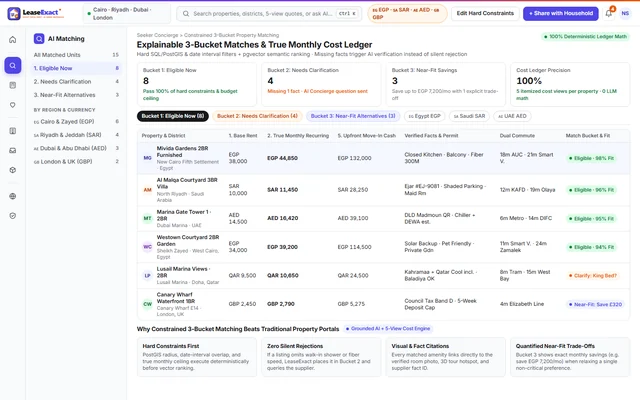Open the Cairo Riyadh Dubai London selector
Screen dimensions: 640x400
coord(127,13)
